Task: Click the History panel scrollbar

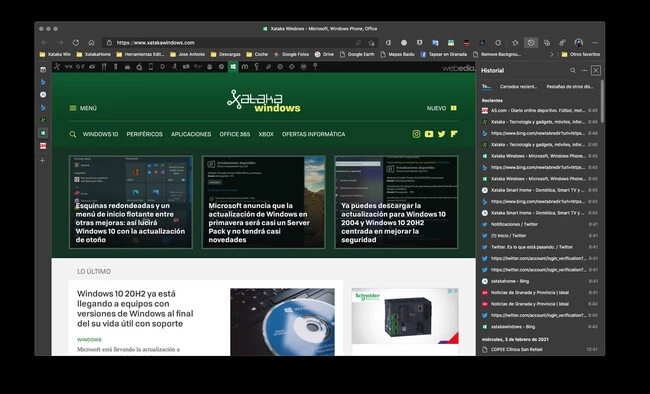Action: [602, 102]
